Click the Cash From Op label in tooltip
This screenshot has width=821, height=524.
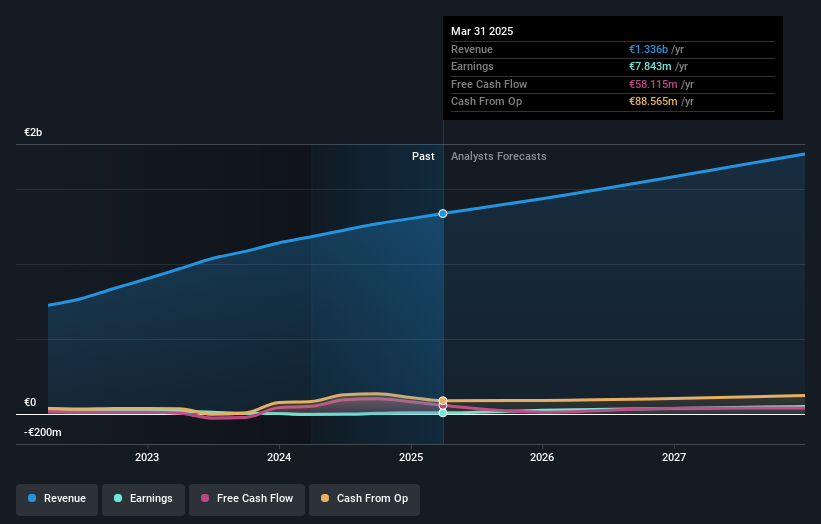tap(486, 102)
